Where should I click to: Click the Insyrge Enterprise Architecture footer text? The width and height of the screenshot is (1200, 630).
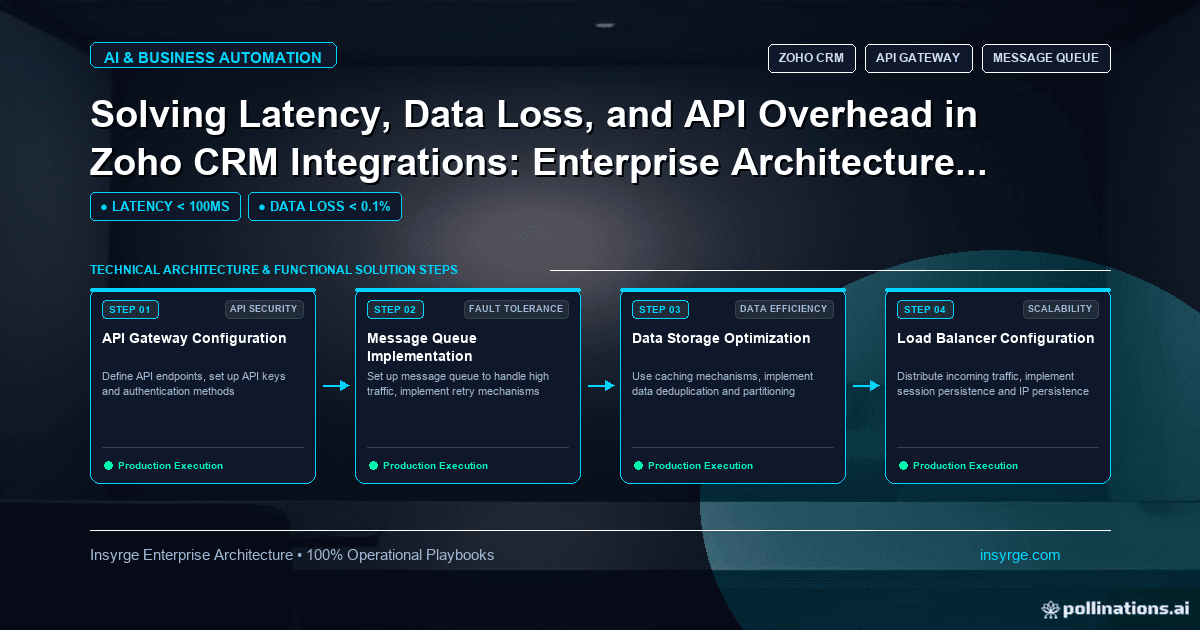coord(292,555)
